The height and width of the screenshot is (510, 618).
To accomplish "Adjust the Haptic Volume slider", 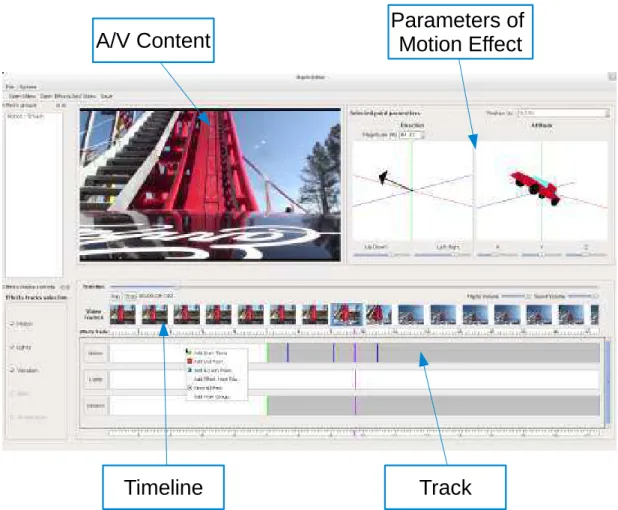I will [516, 296].
